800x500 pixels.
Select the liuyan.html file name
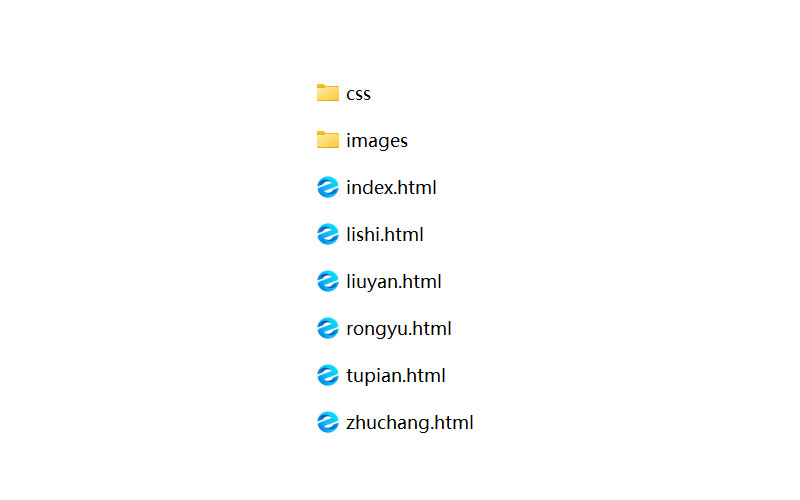[x=393, y=282]
